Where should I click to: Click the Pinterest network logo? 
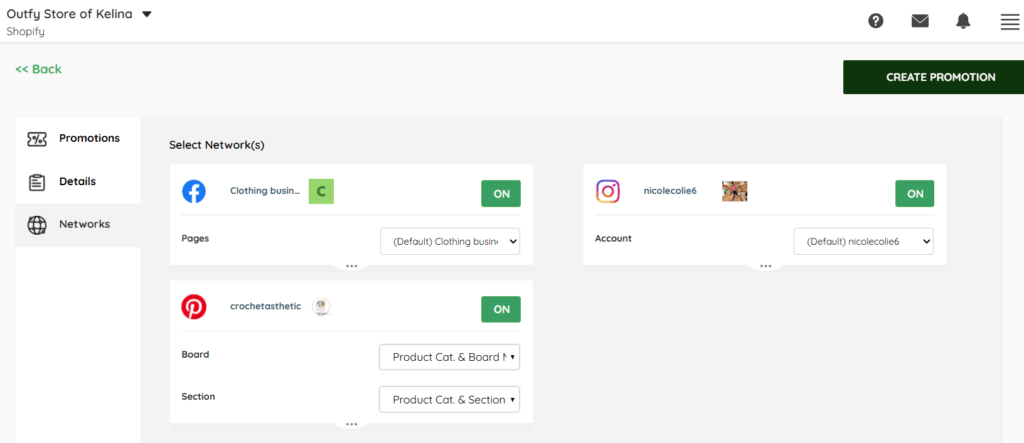(x=194, y=308)
